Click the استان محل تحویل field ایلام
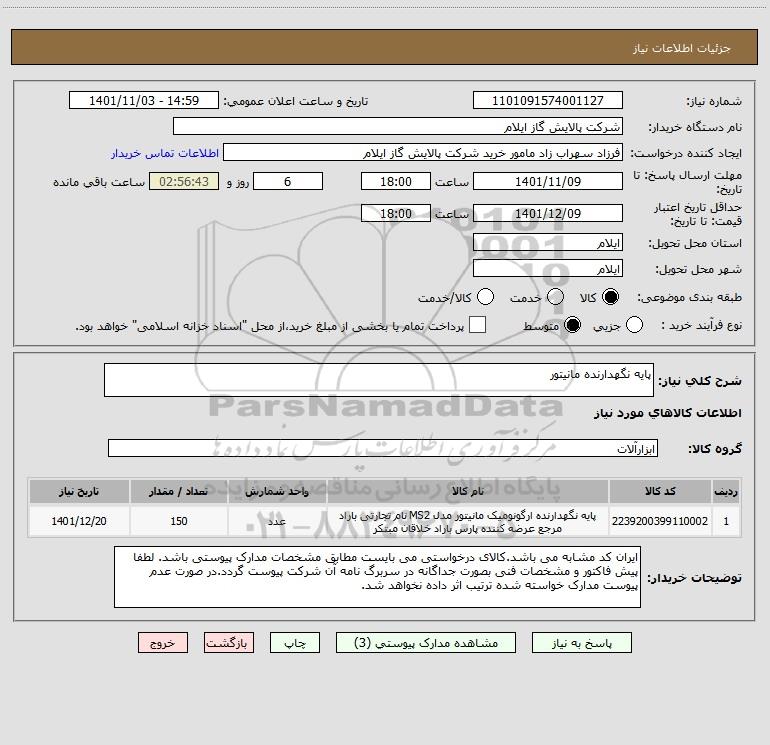Viewport: 770px width, 745px height. (548, 242)
